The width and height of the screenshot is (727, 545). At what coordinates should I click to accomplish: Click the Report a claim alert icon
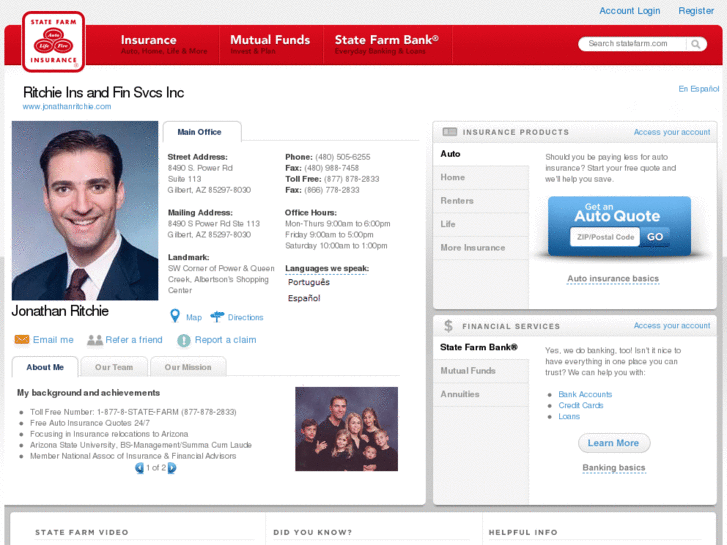184,340
